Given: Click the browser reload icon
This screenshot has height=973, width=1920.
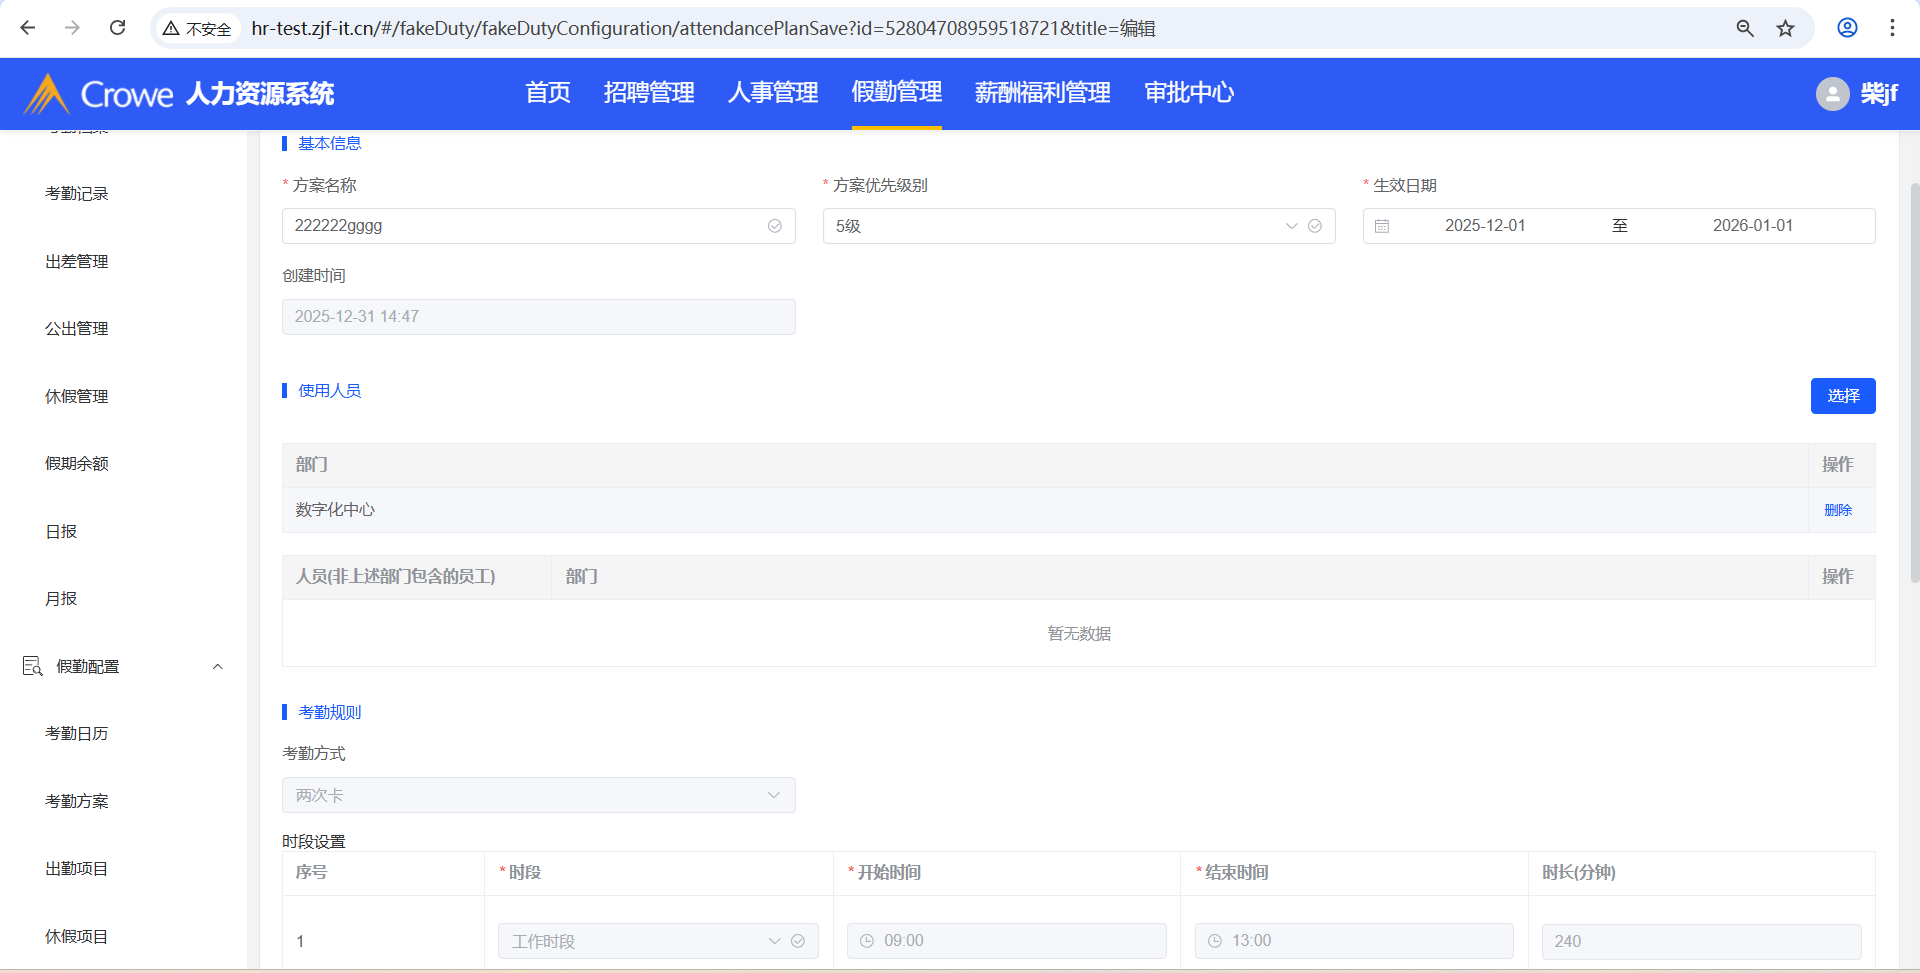Looking at the screenshot, I should (x=117, y=28).
